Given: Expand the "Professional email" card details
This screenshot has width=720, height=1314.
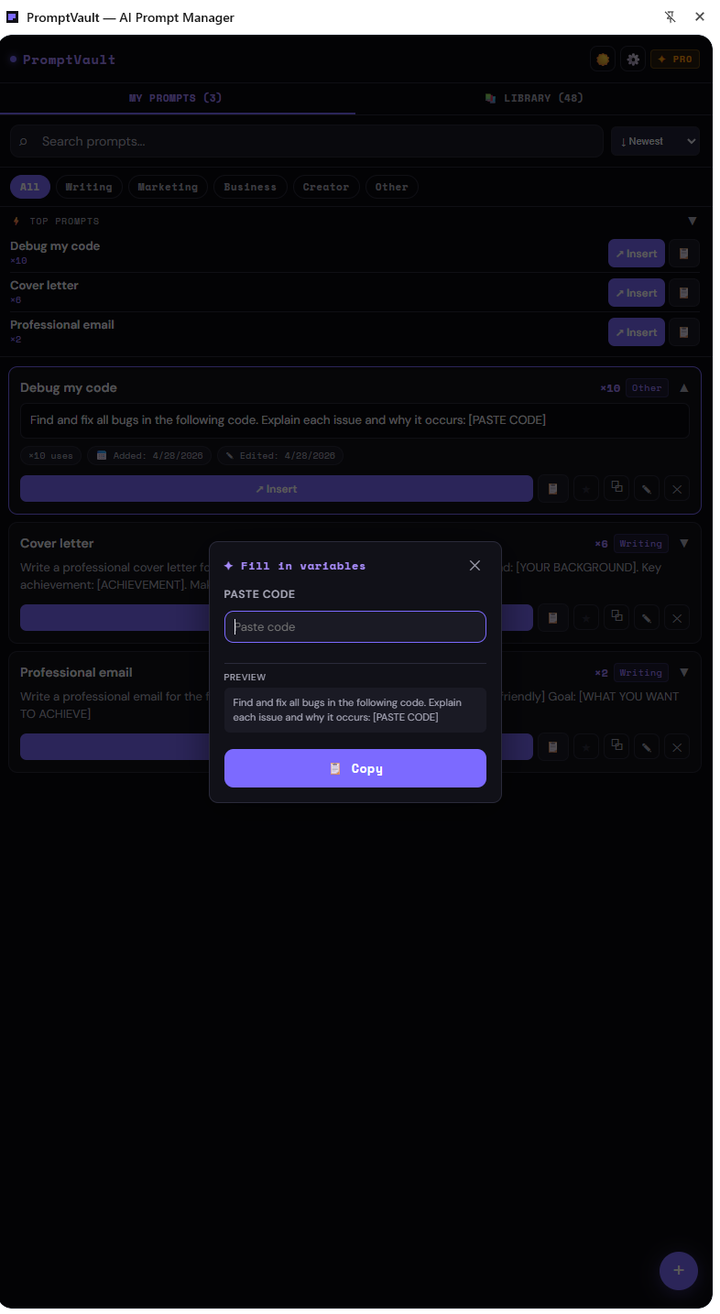Looking at the screenshot, I should tap(684, 672).
